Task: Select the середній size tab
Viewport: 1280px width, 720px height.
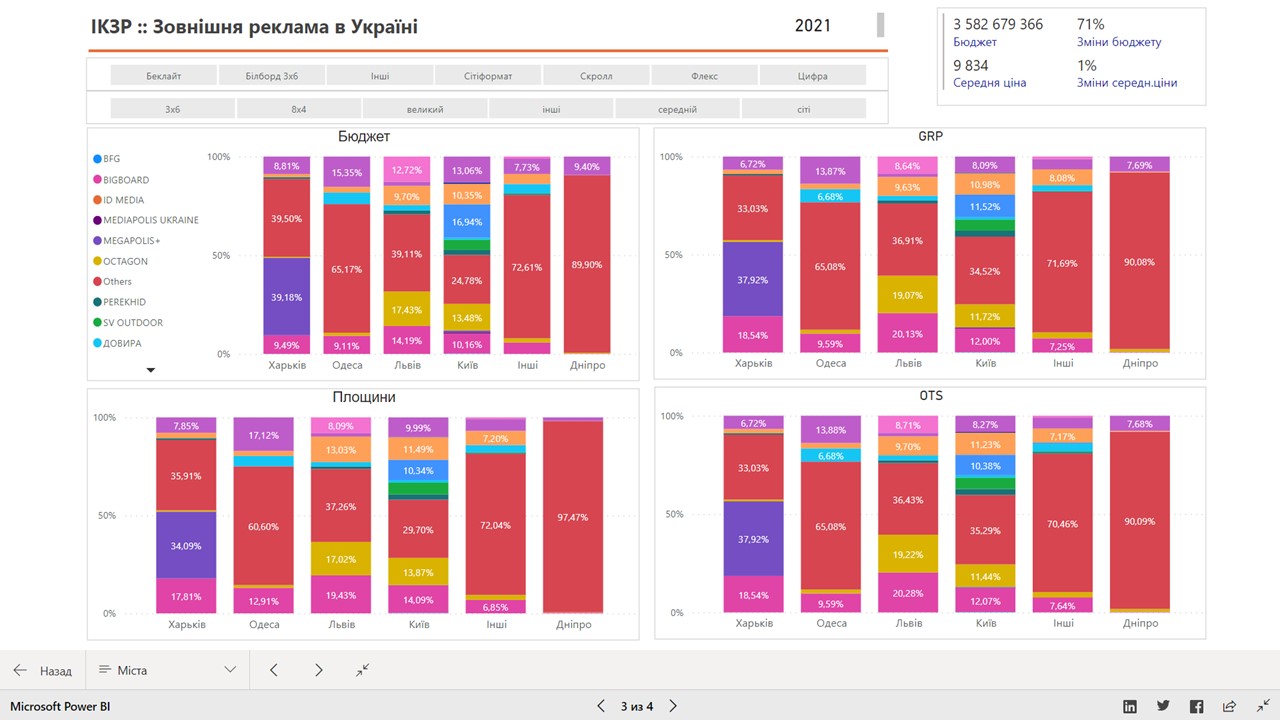Action: tap(677, 109)
